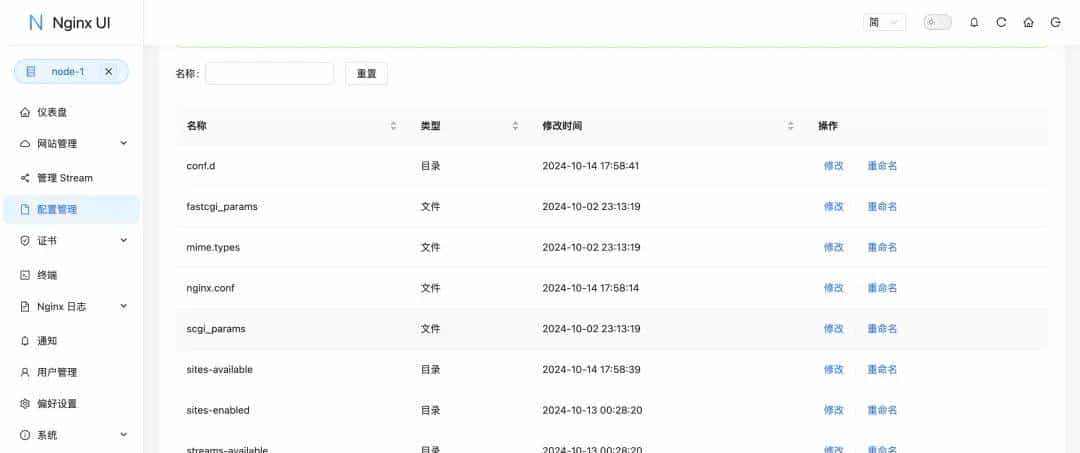Screen dimensions: 1080x453
Task: Click 修改 for sites-enabled
Action: click(x=833, y=410)
